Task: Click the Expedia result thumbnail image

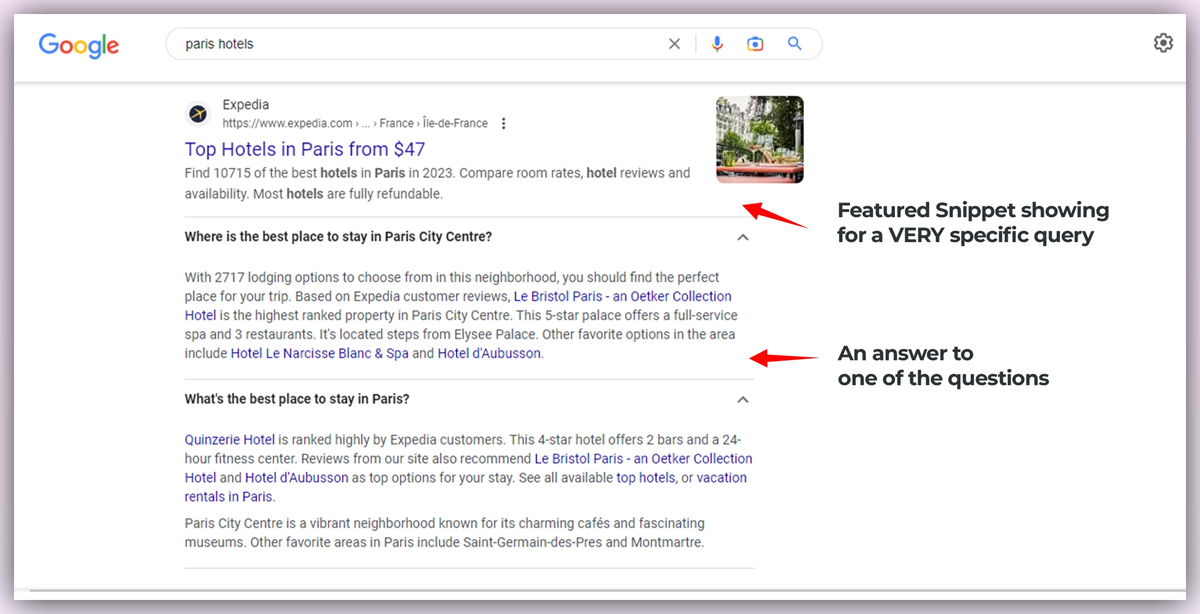Action: click(x=759, y=139)
